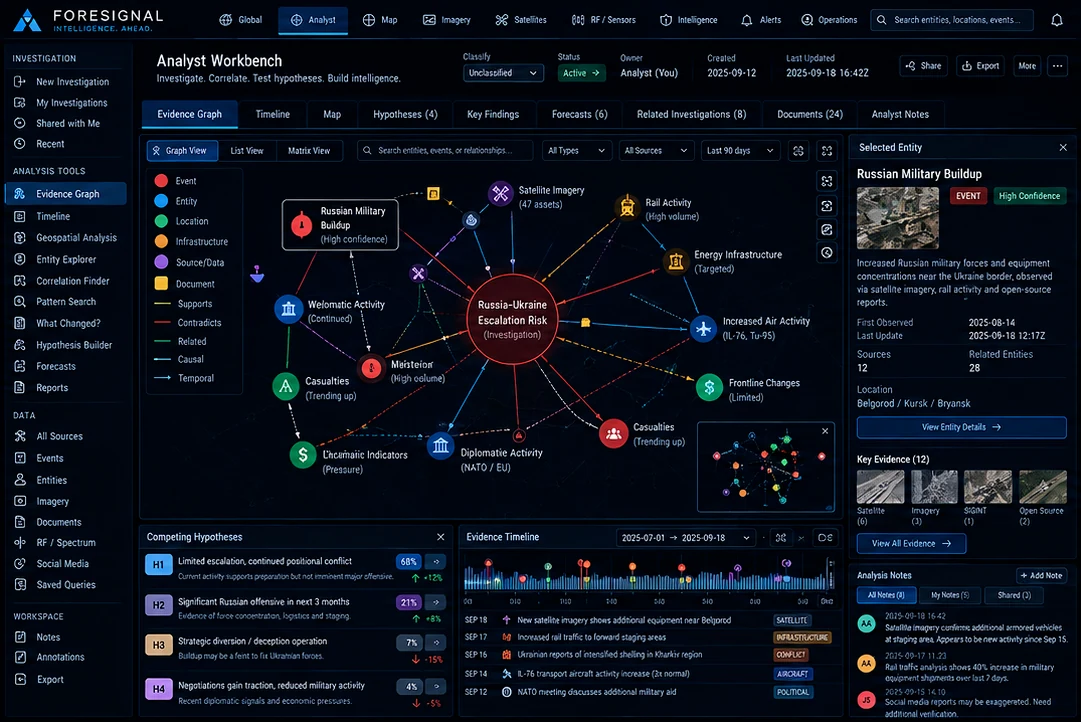Click the fullscreen icon in graph toolbar

coord(827,150)
